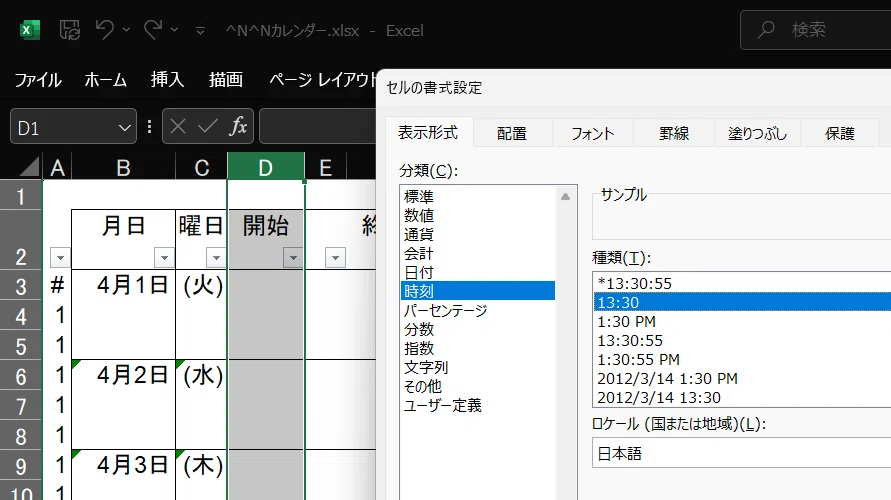
Task: Select column B header
Action: [x=123, y=168]
